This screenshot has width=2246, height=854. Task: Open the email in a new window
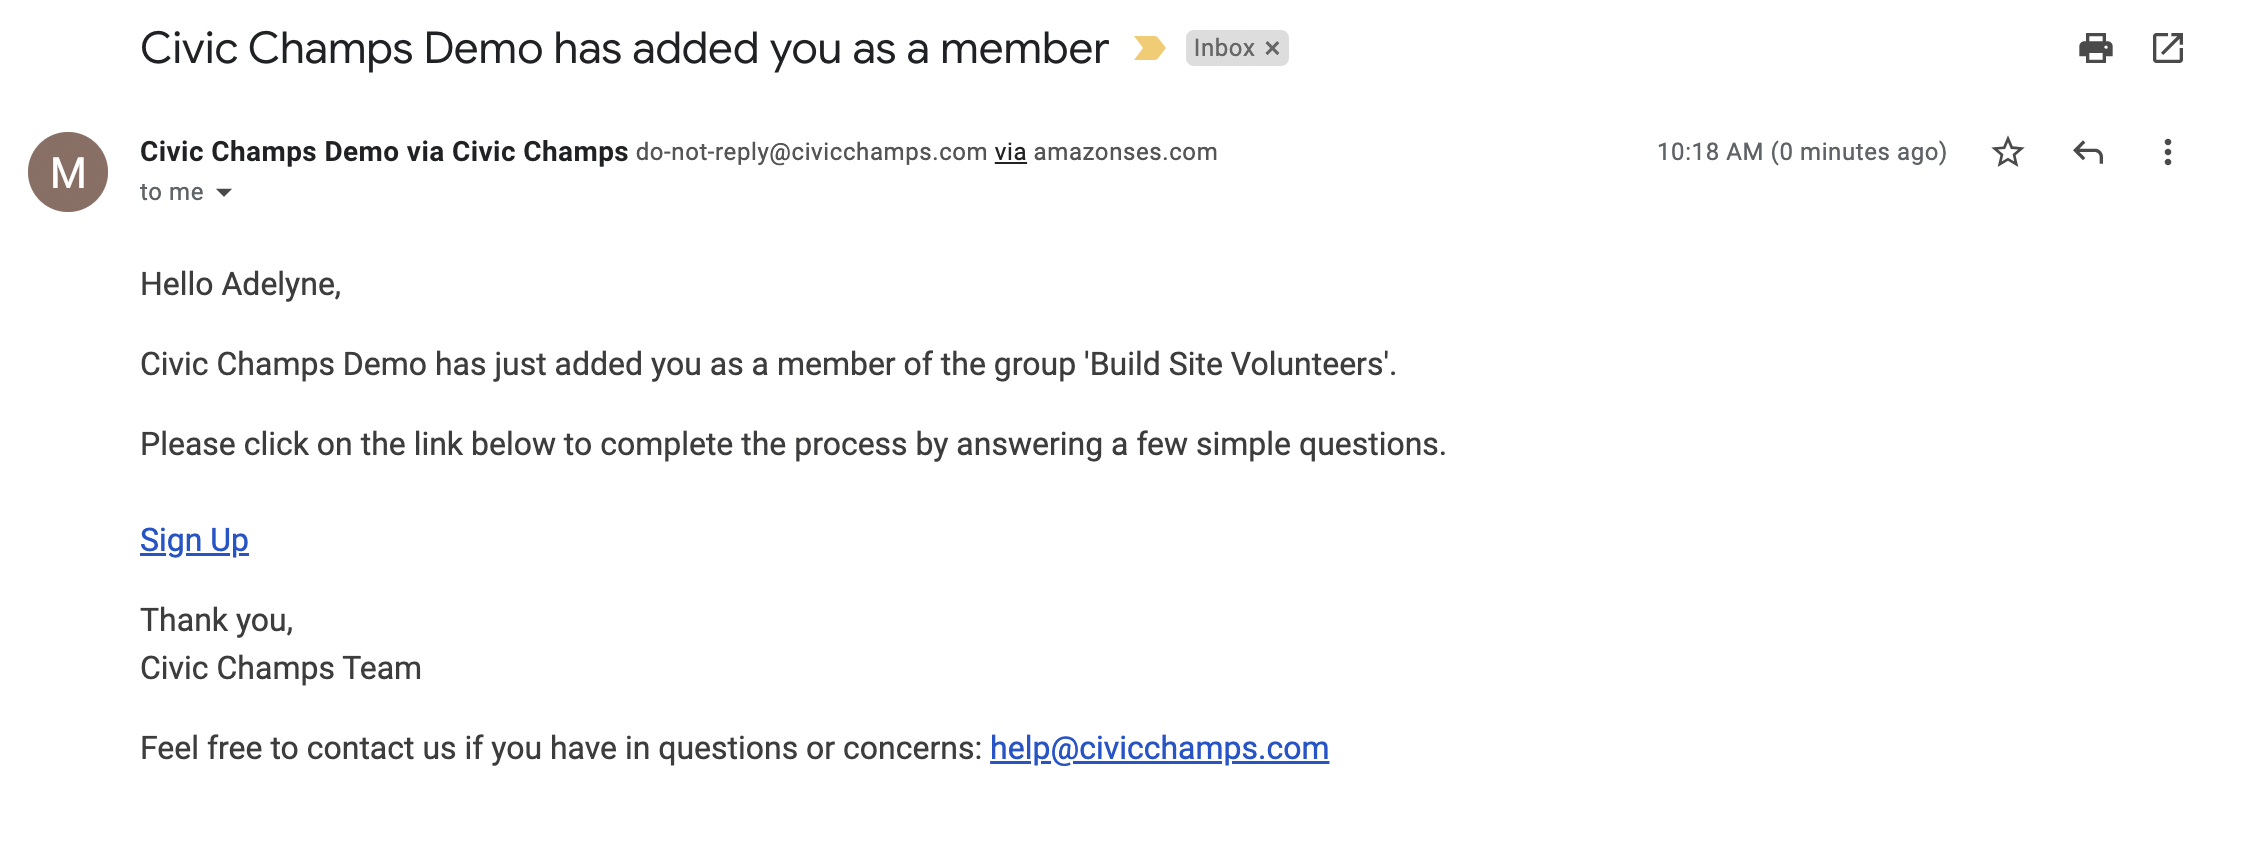[2167, 48]
